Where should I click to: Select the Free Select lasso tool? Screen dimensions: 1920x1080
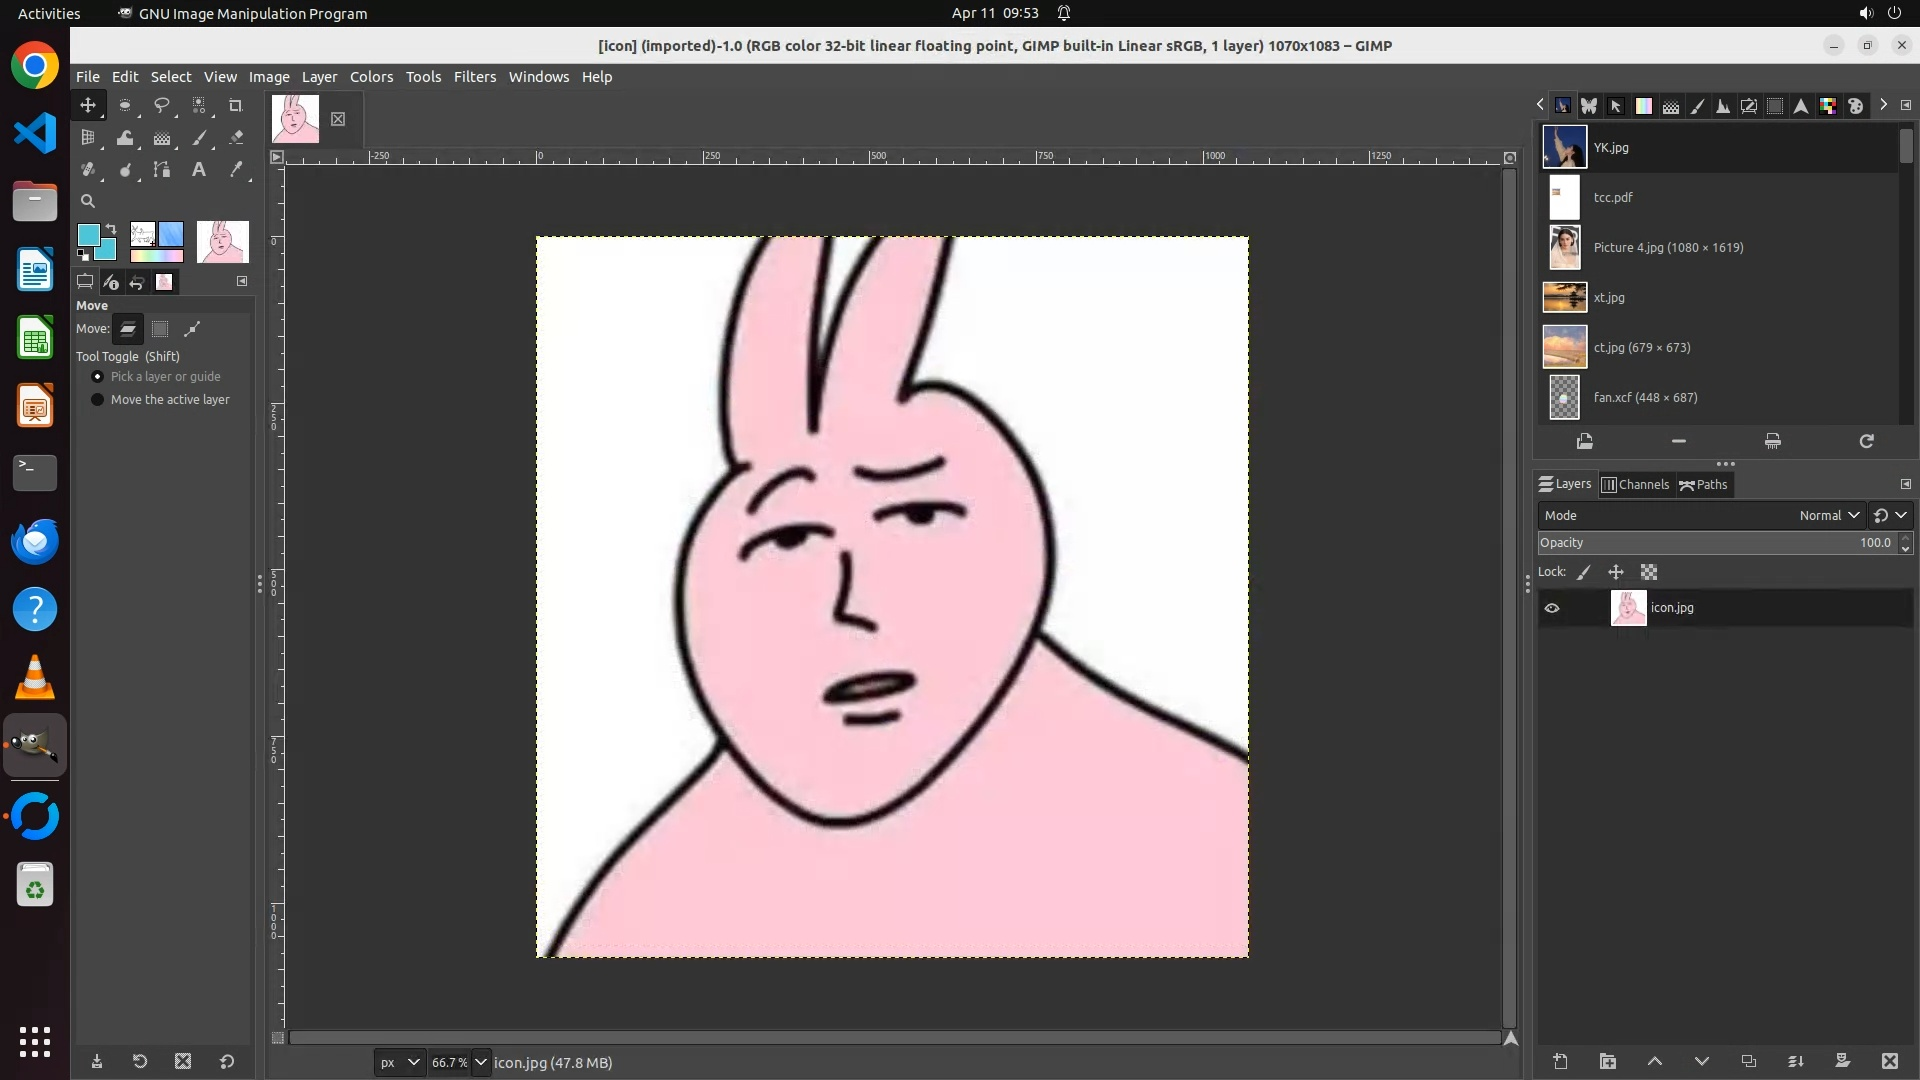point(161,106)
